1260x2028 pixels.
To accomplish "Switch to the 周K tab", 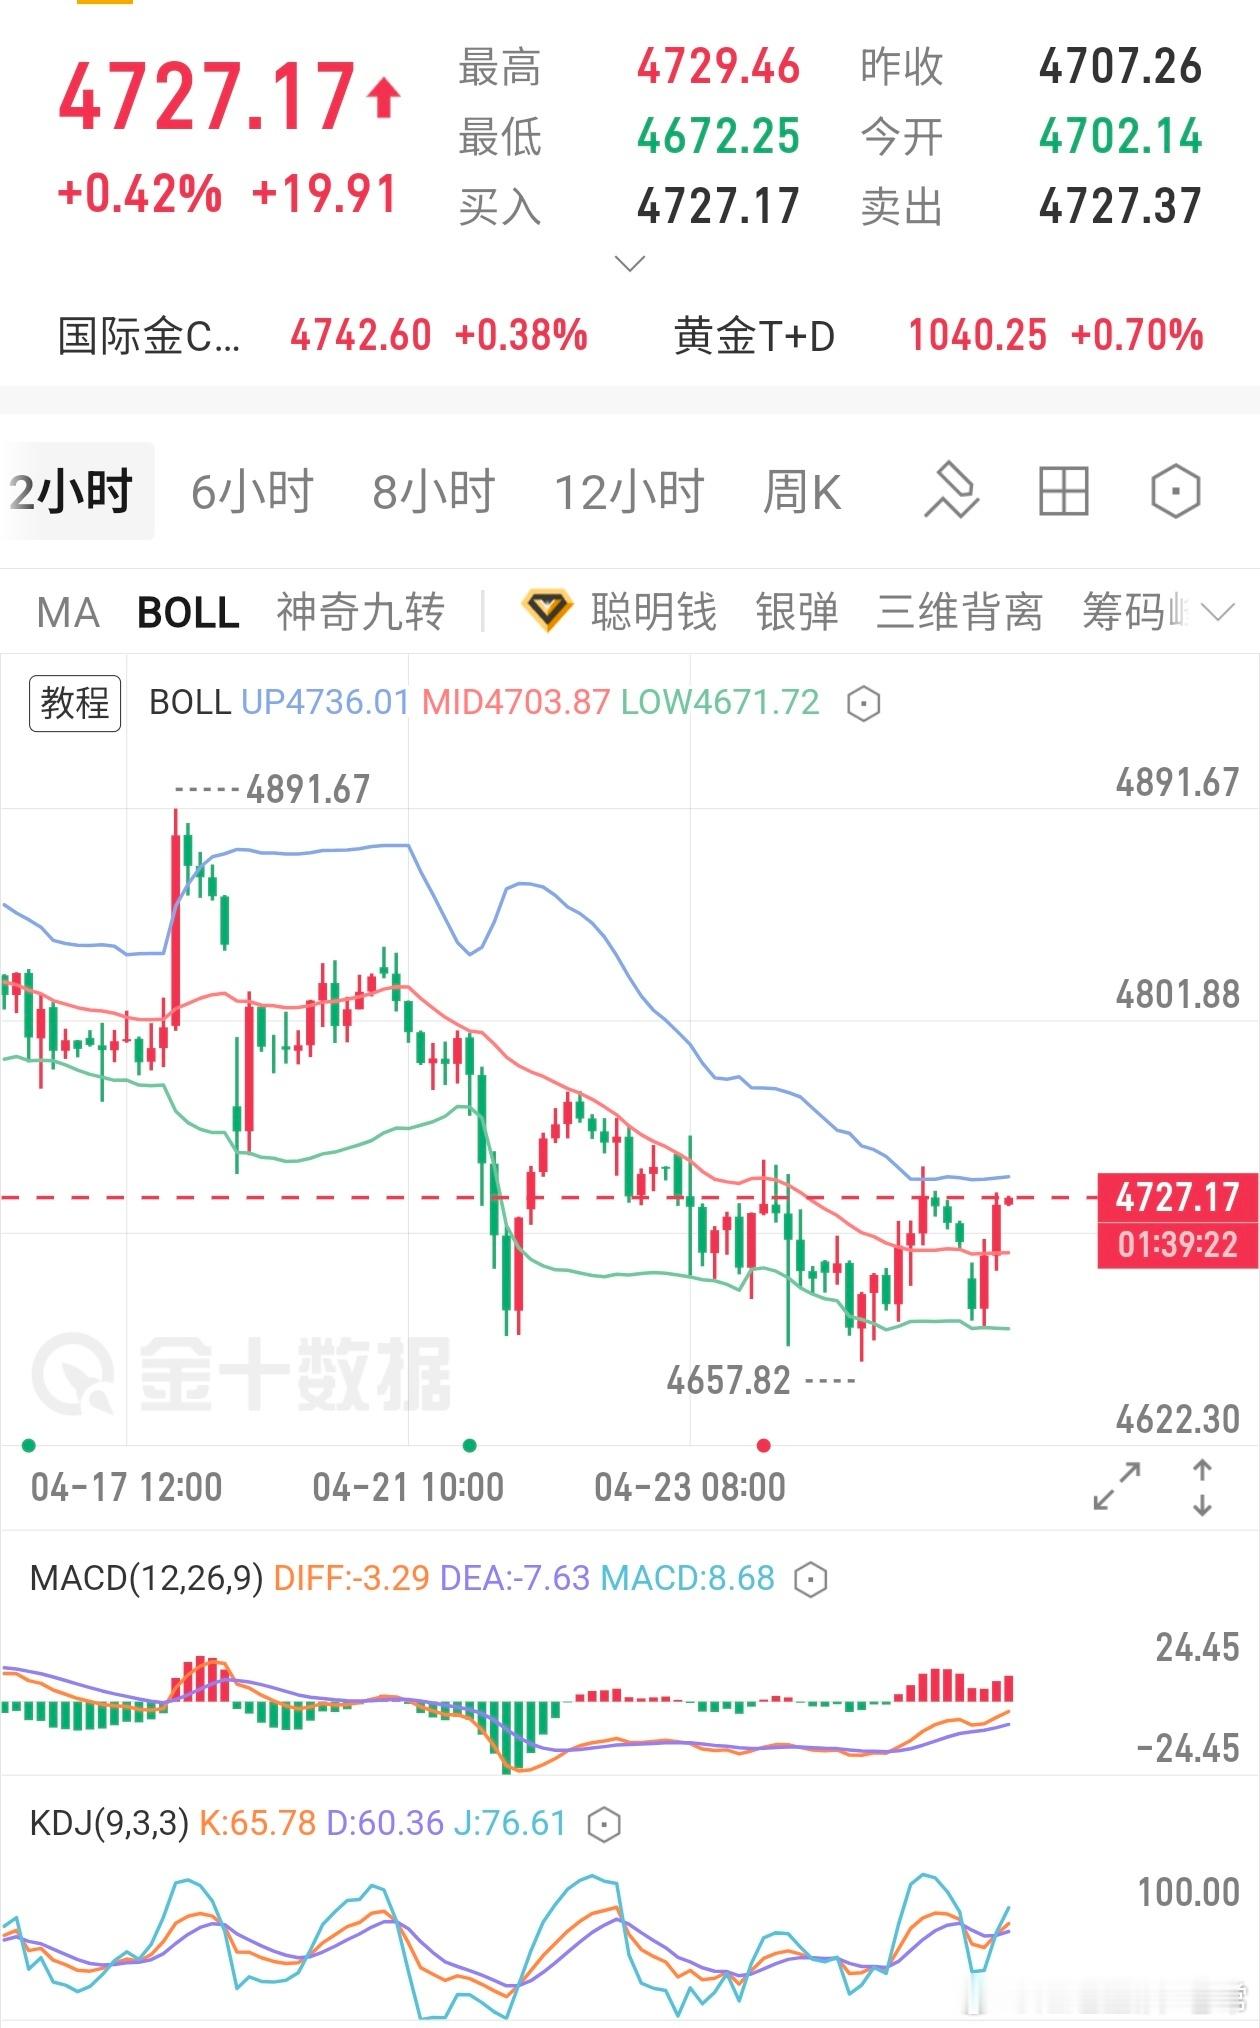I will click(800, 491).
